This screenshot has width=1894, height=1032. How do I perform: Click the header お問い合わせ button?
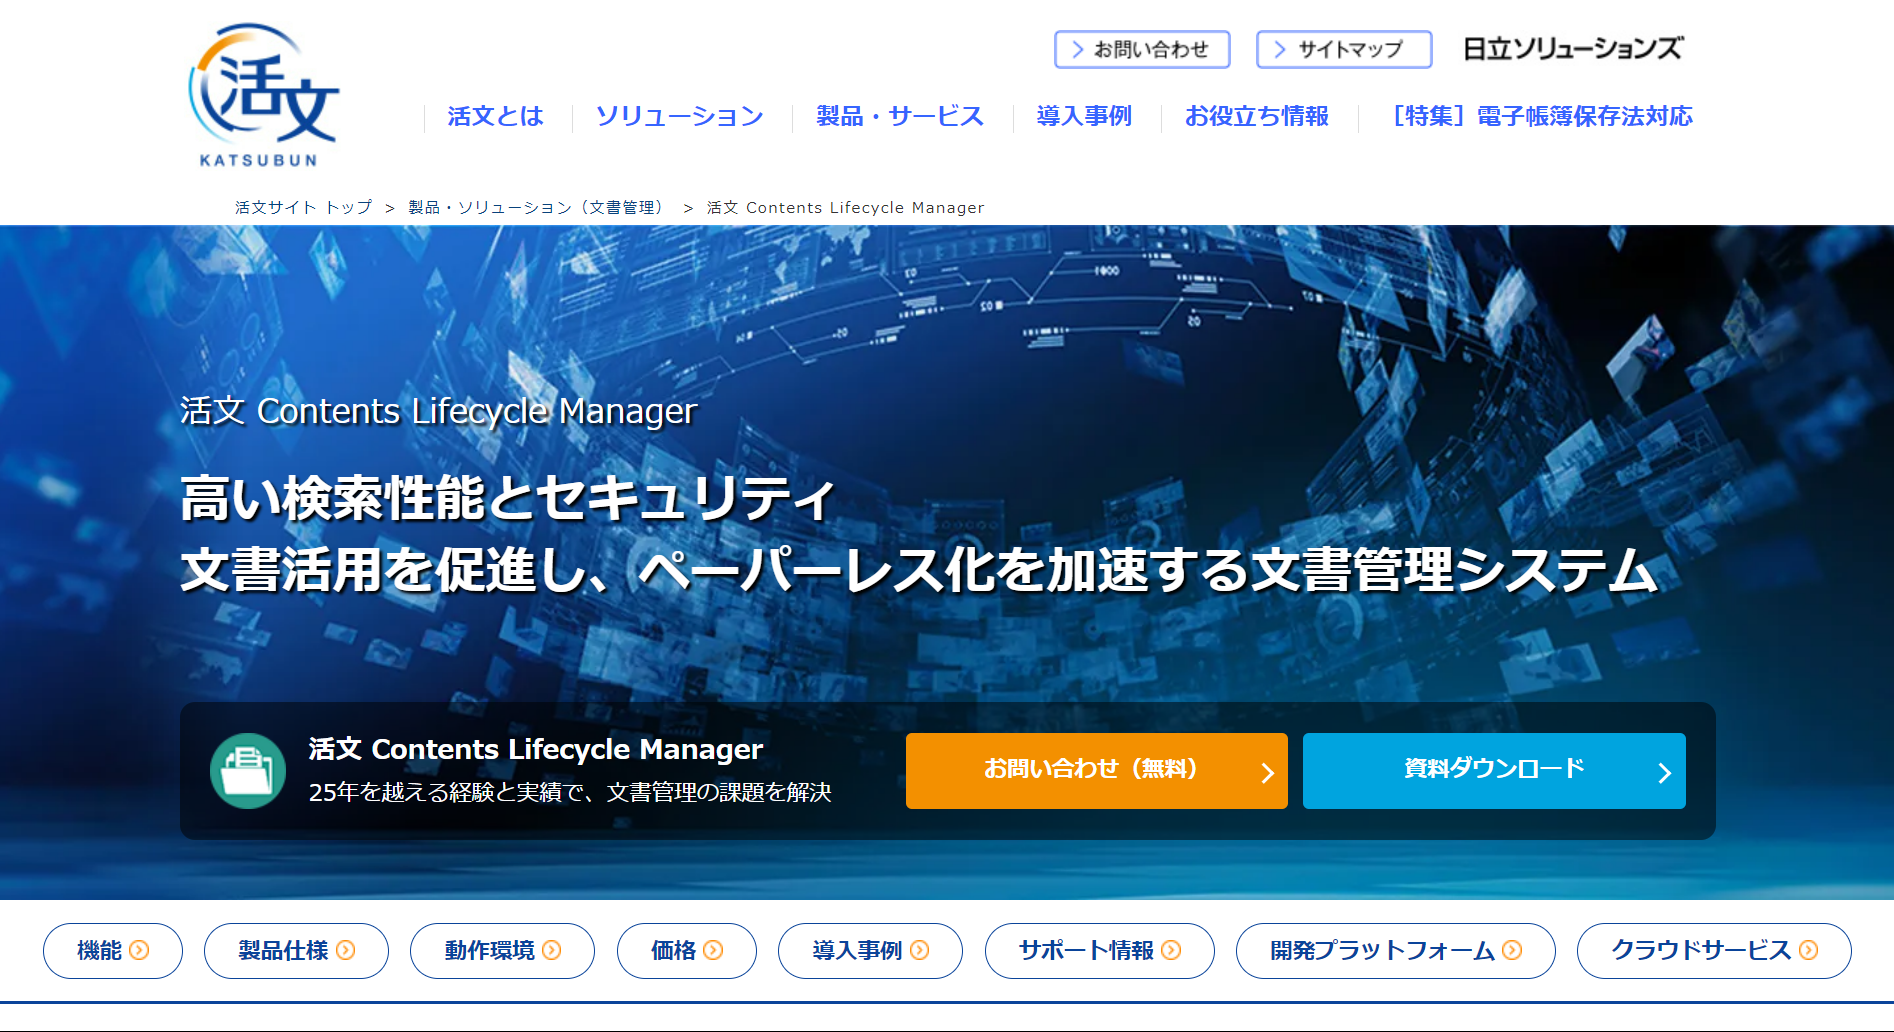(1141, 49)
